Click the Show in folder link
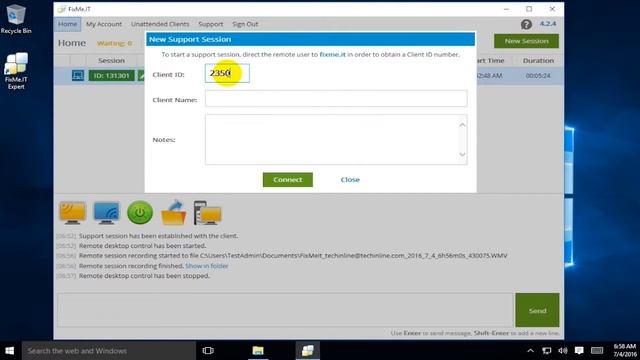The image size is (640, 360). pyautogui.click(x=207, y=266)
